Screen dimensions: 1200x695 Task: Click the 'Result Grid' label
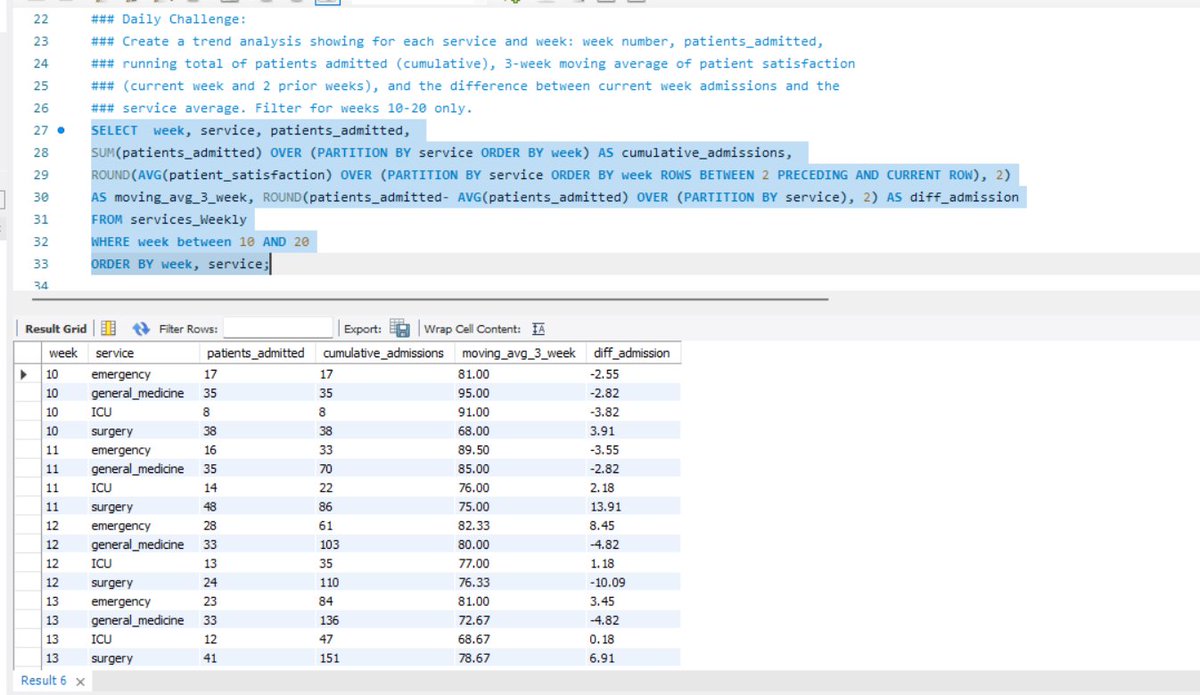pos(57,329)
